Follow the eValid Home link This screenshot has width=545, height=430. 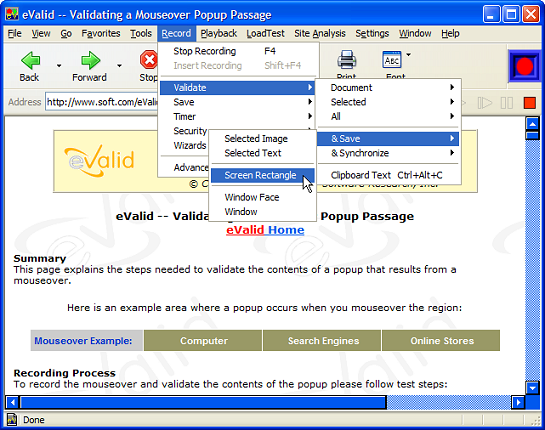pos(265,230)
